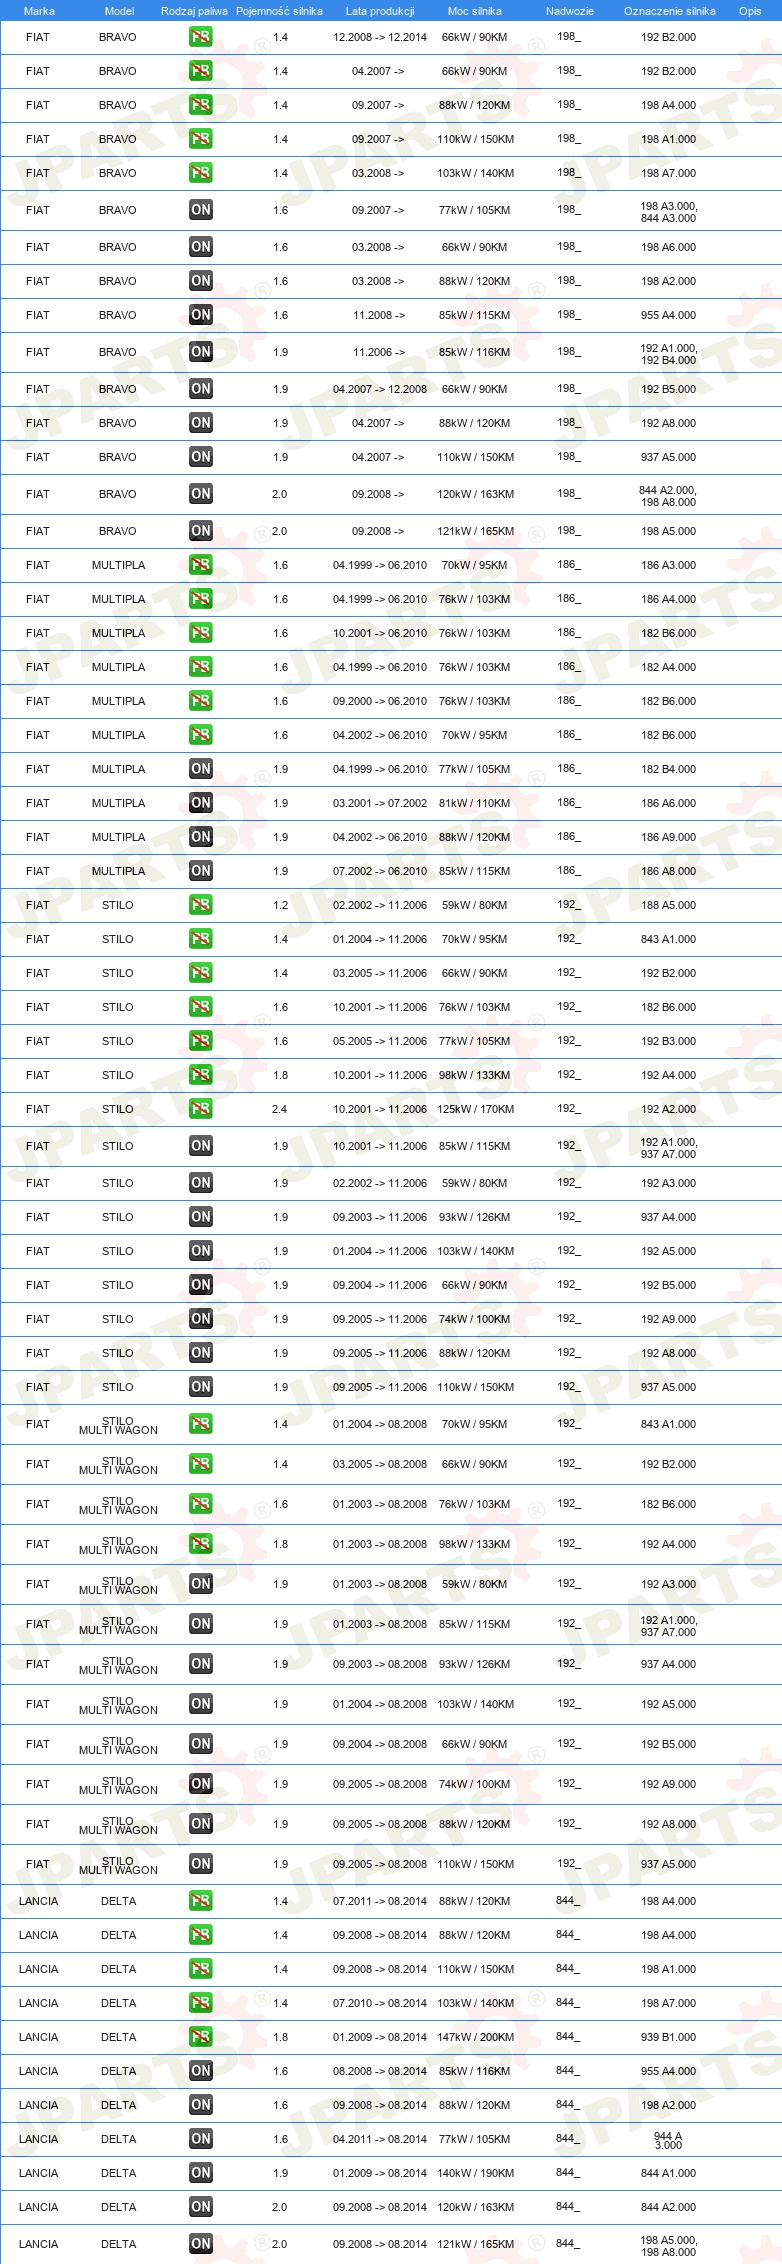Select production dates 08.2008 -> 08.2014

point(380,2071)
